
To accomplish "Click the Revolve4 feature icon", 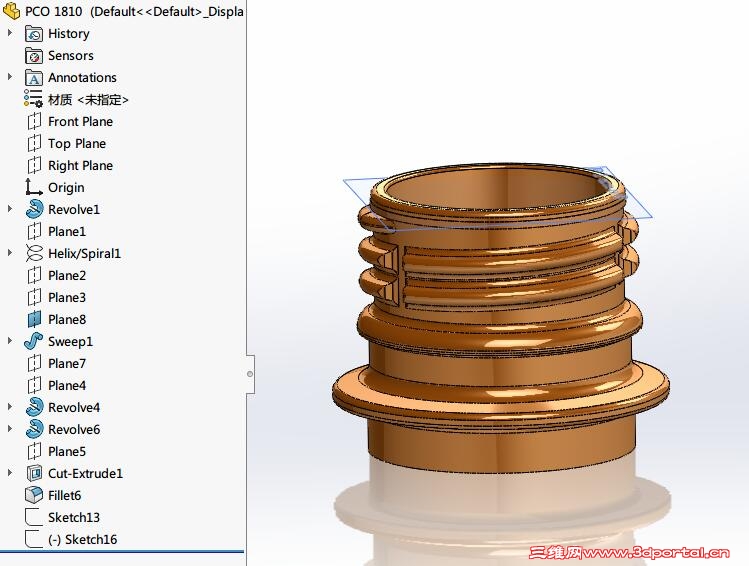I will coord(34,407).
